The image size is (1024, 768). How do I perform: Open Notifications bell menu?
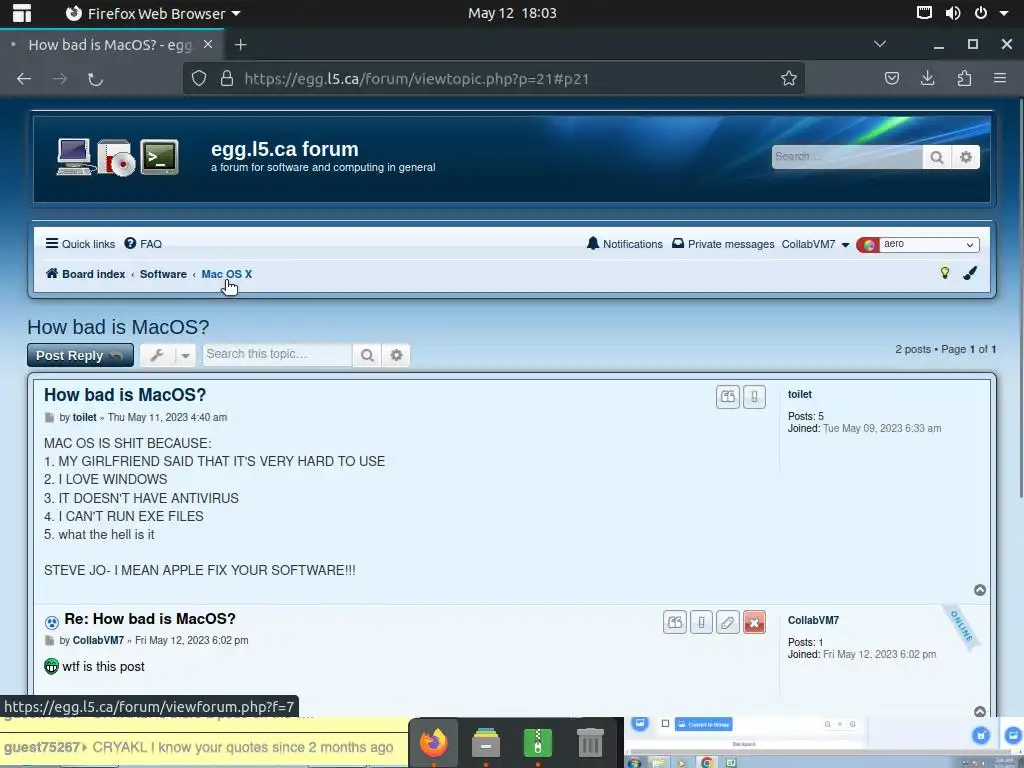(x=624, y=244)
